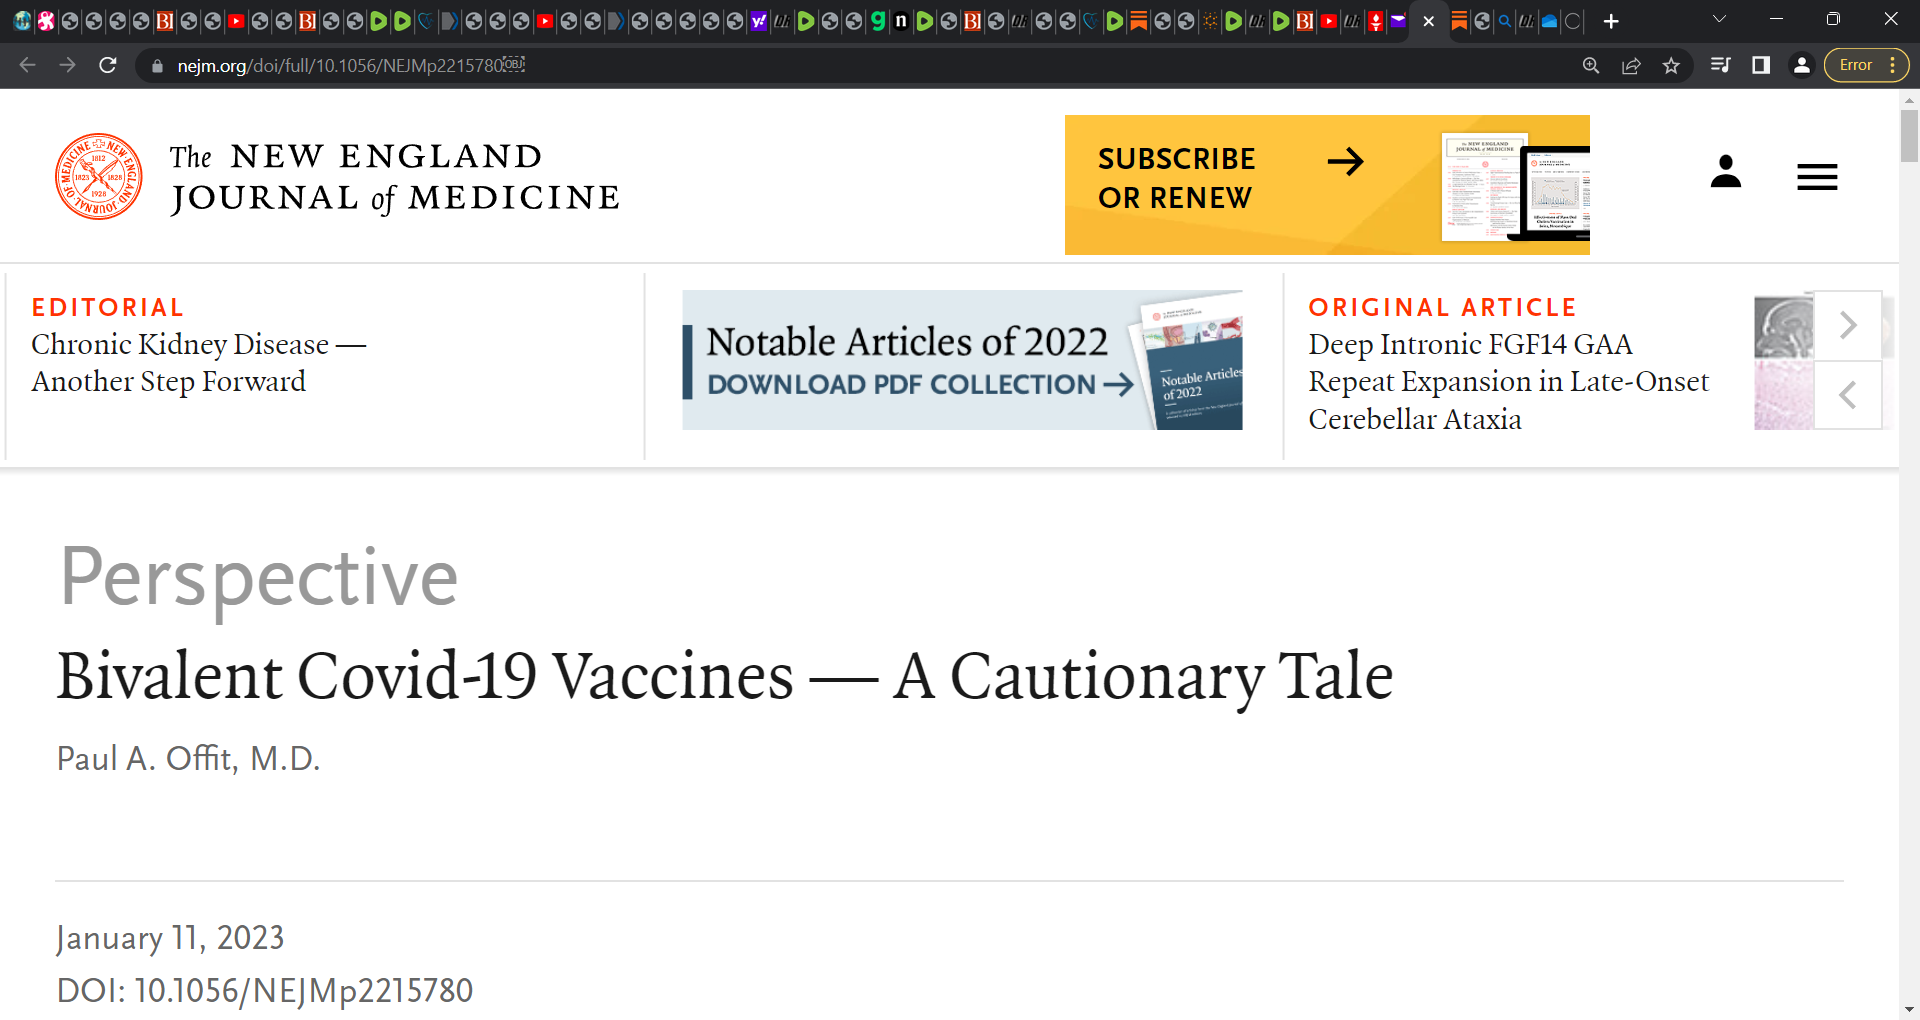1920x1020 pixels.
Task: Open Chrome Error menu button
Action: point(1866,65)
